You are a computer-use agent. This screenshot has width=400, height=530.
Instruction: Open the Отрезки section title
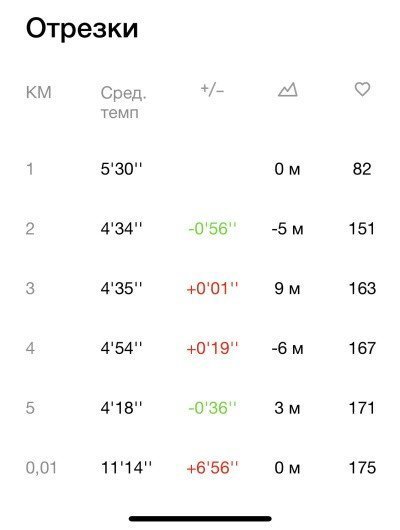pyautogui.click(x=82, y=28)
